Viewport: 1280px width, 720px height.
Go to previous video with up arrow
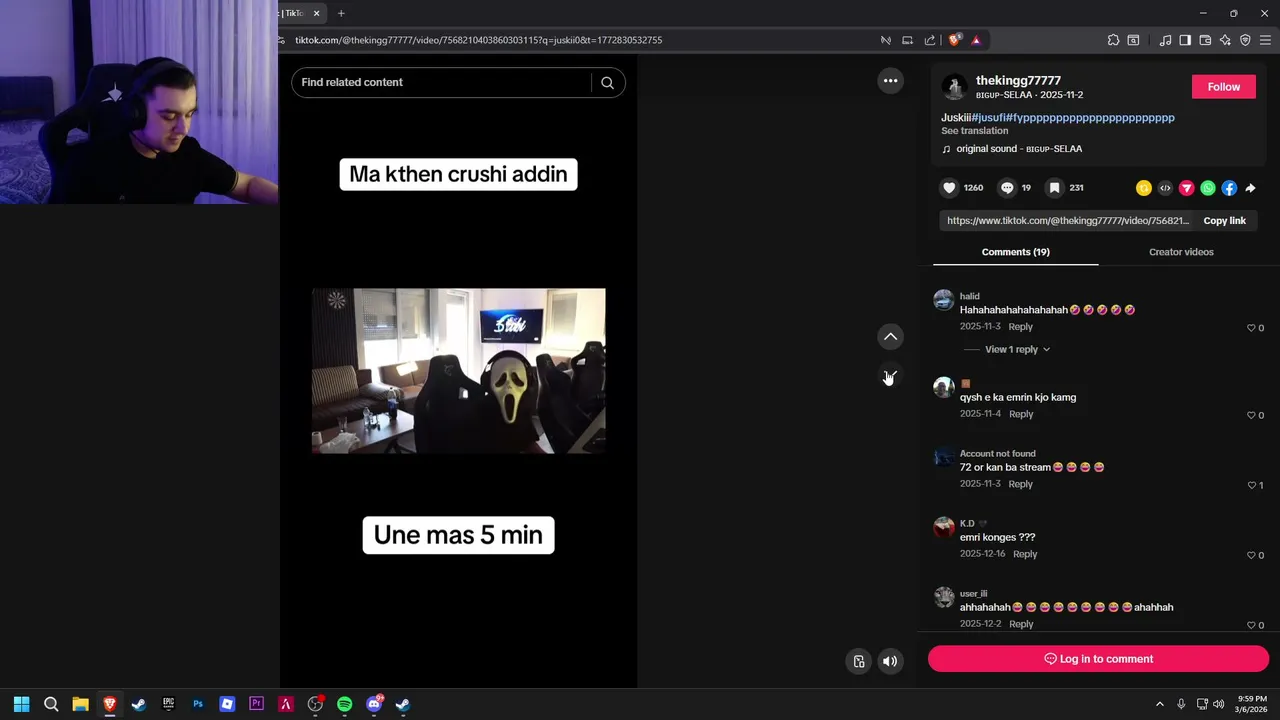pos(890,337)
